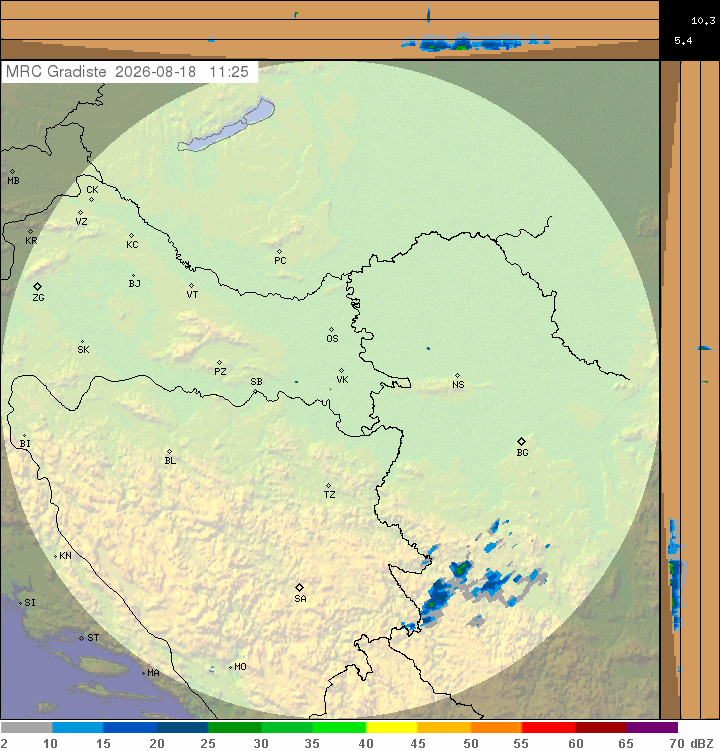Click the ZG city diamond marker

(37, 286)
